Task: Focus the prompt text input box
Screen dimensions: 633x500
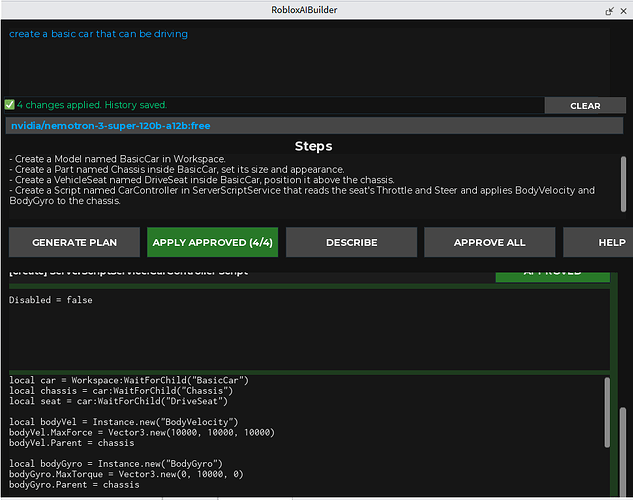Action: 309,61
